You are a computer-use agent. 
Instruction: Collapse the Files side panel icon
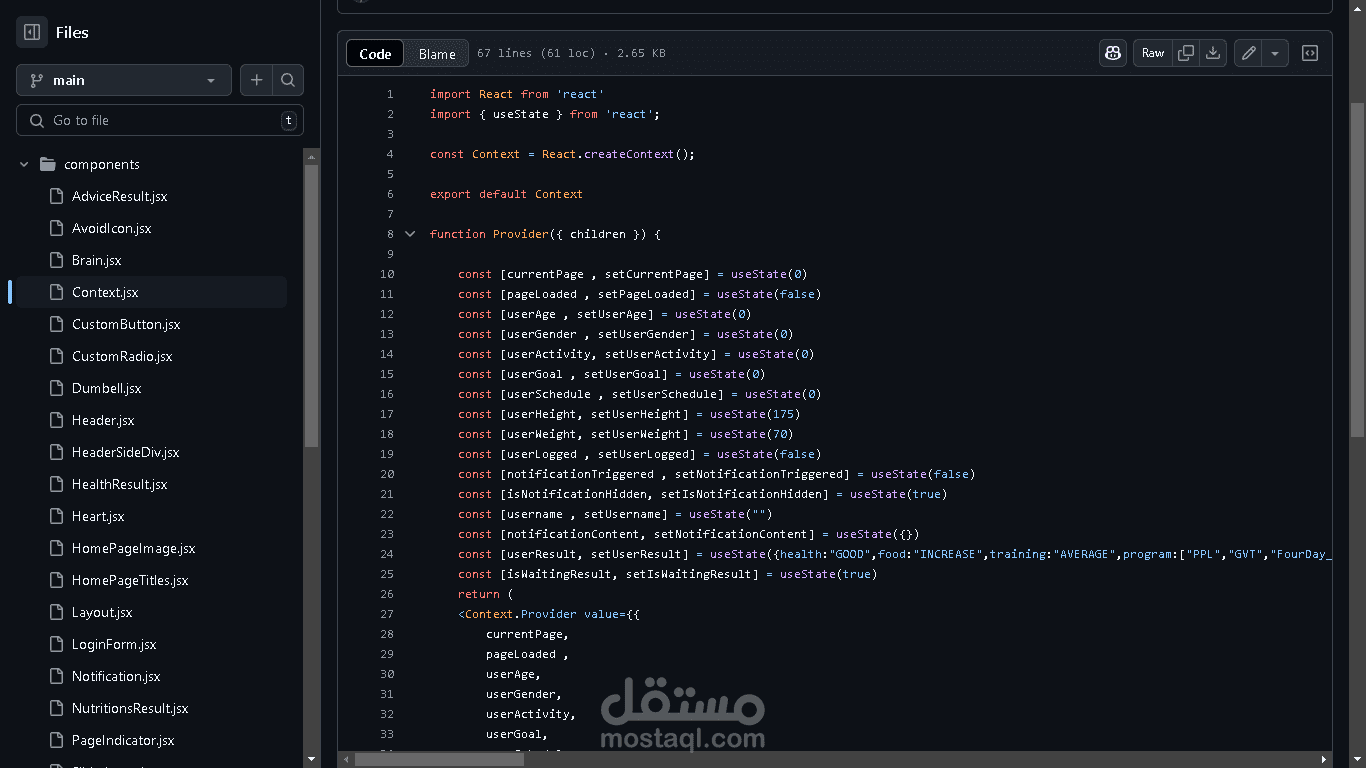32,32
